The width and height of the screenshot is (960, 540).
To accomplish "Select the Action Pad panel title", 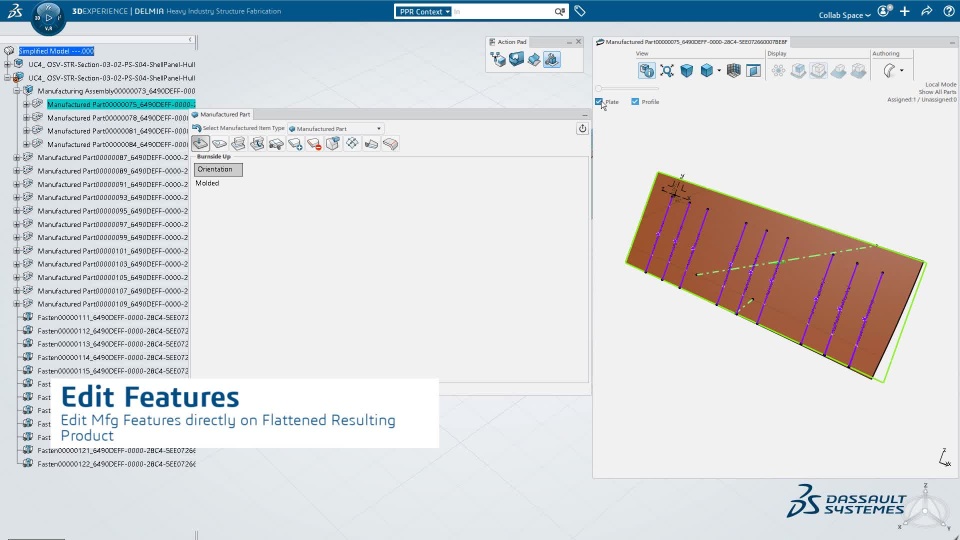I will coord(512,42).
